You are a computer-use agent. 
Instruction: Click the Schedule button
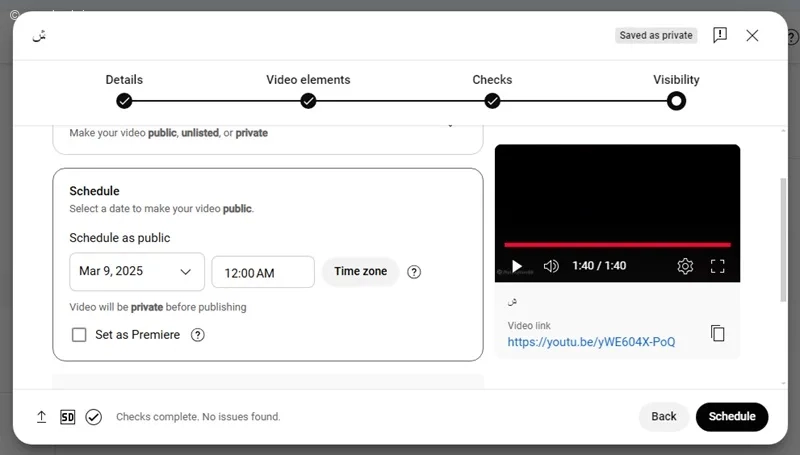[x=732, y=416]
